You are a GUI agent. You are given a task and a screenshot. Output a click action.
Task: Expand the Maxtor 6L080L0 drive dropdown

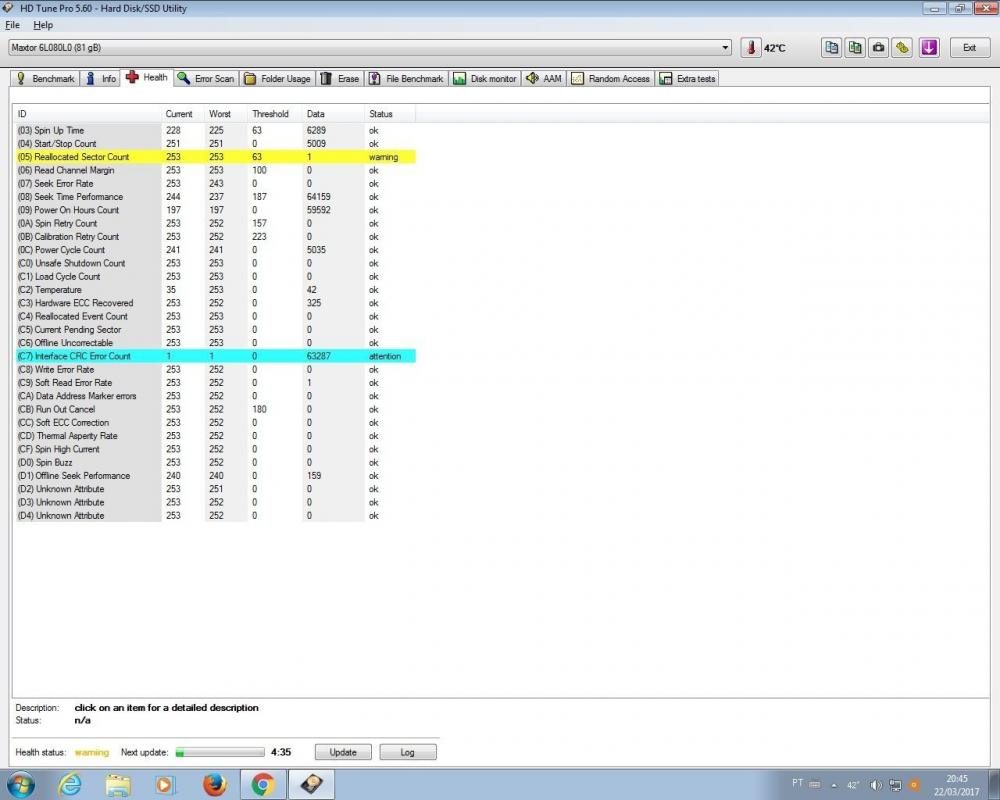pos(726,47)
